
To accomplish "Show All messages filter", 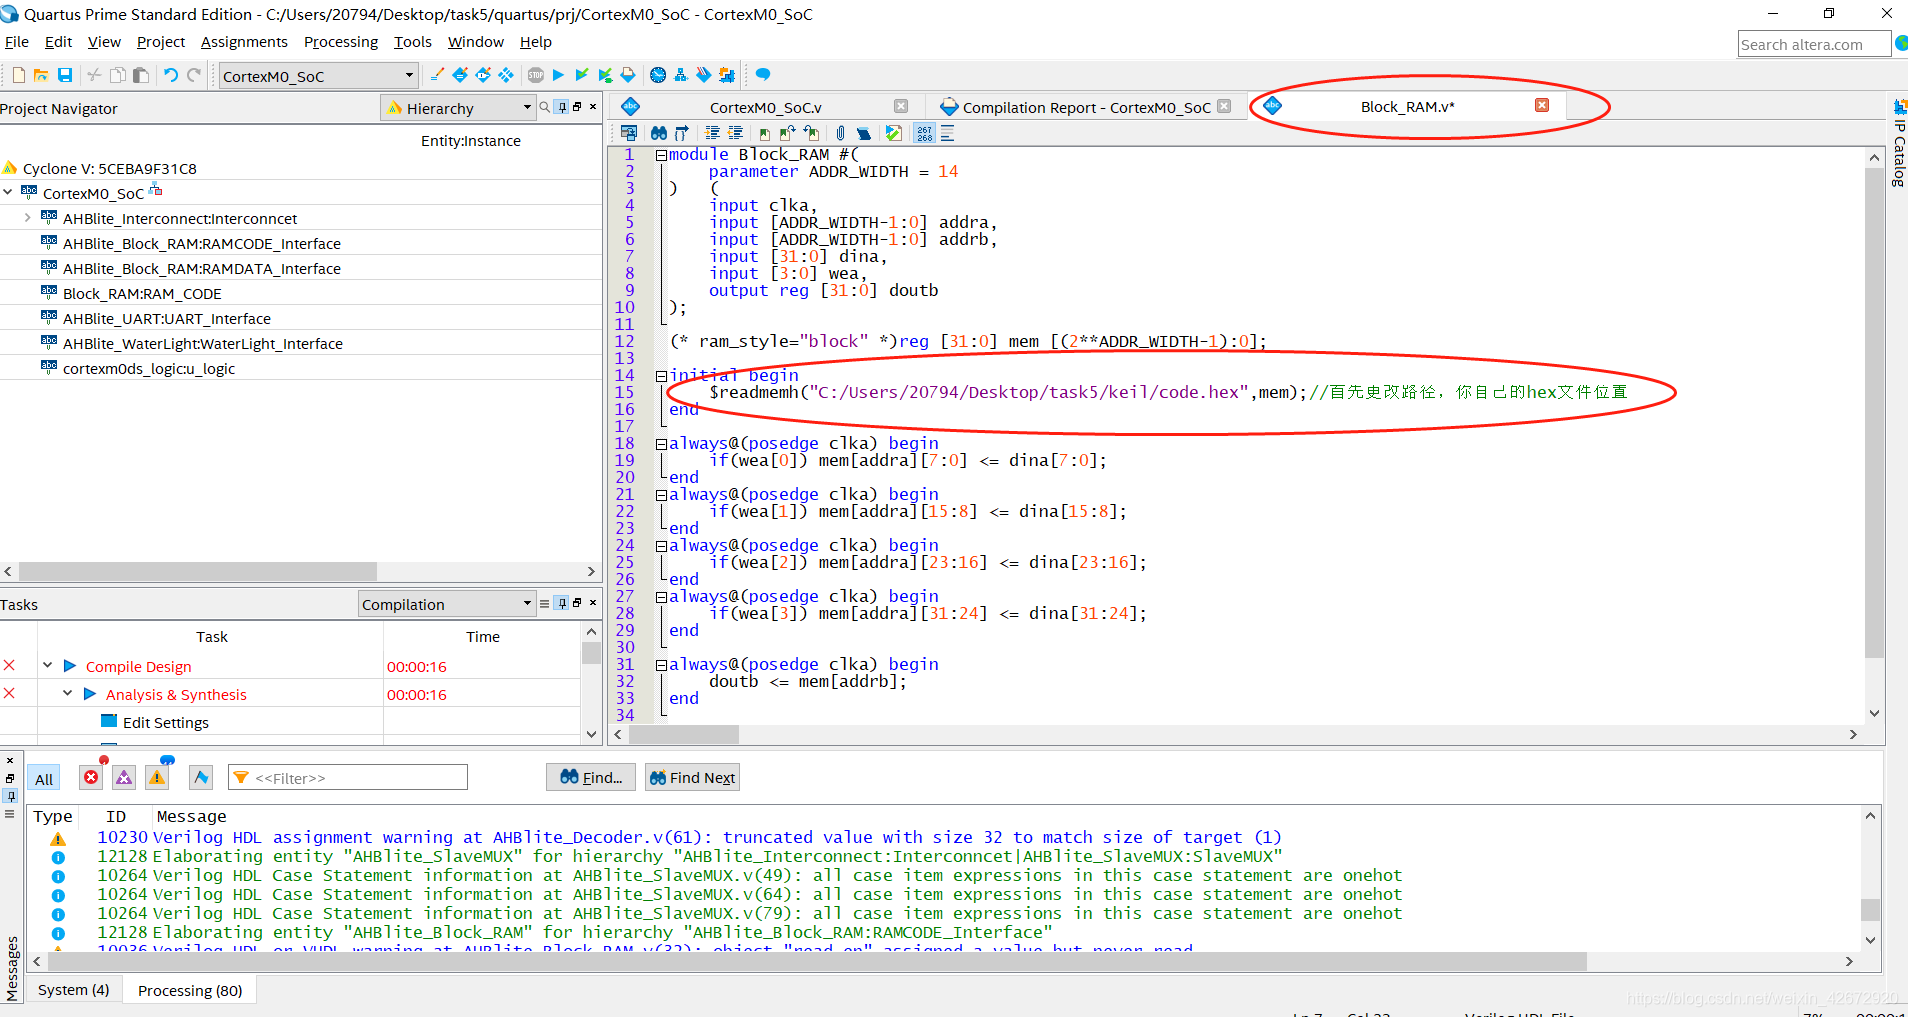I will pos(44,779).
